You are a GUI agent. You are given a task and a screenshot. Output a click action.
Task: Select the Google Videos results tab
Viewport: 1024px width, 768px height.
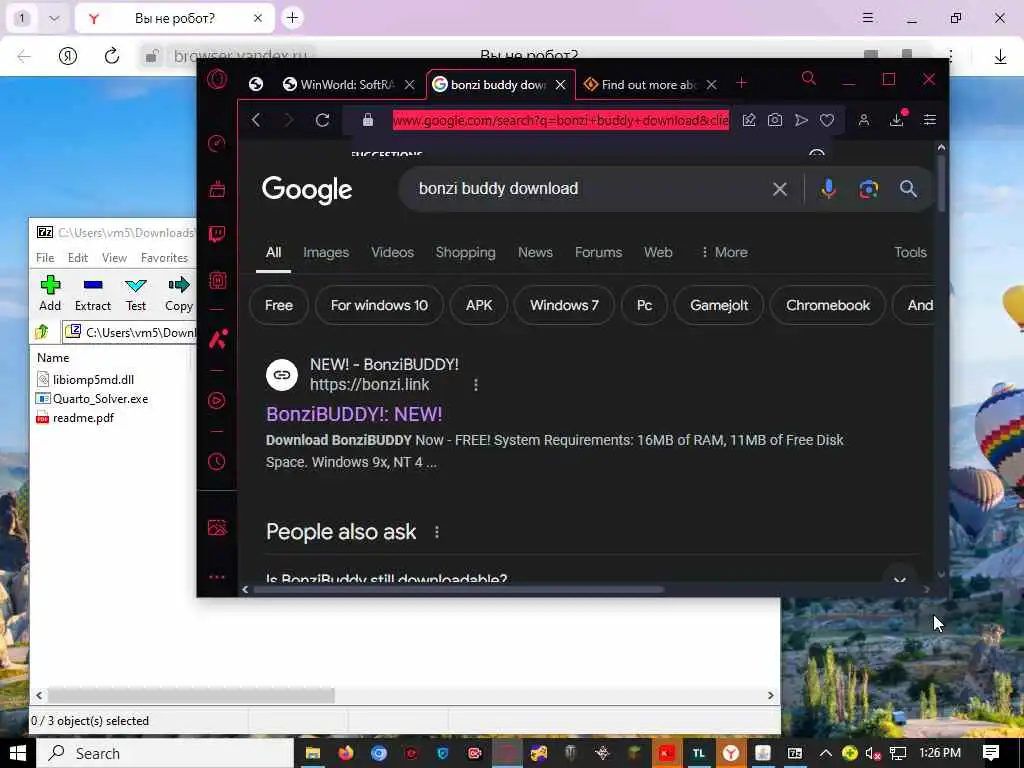tap(392, 252)
